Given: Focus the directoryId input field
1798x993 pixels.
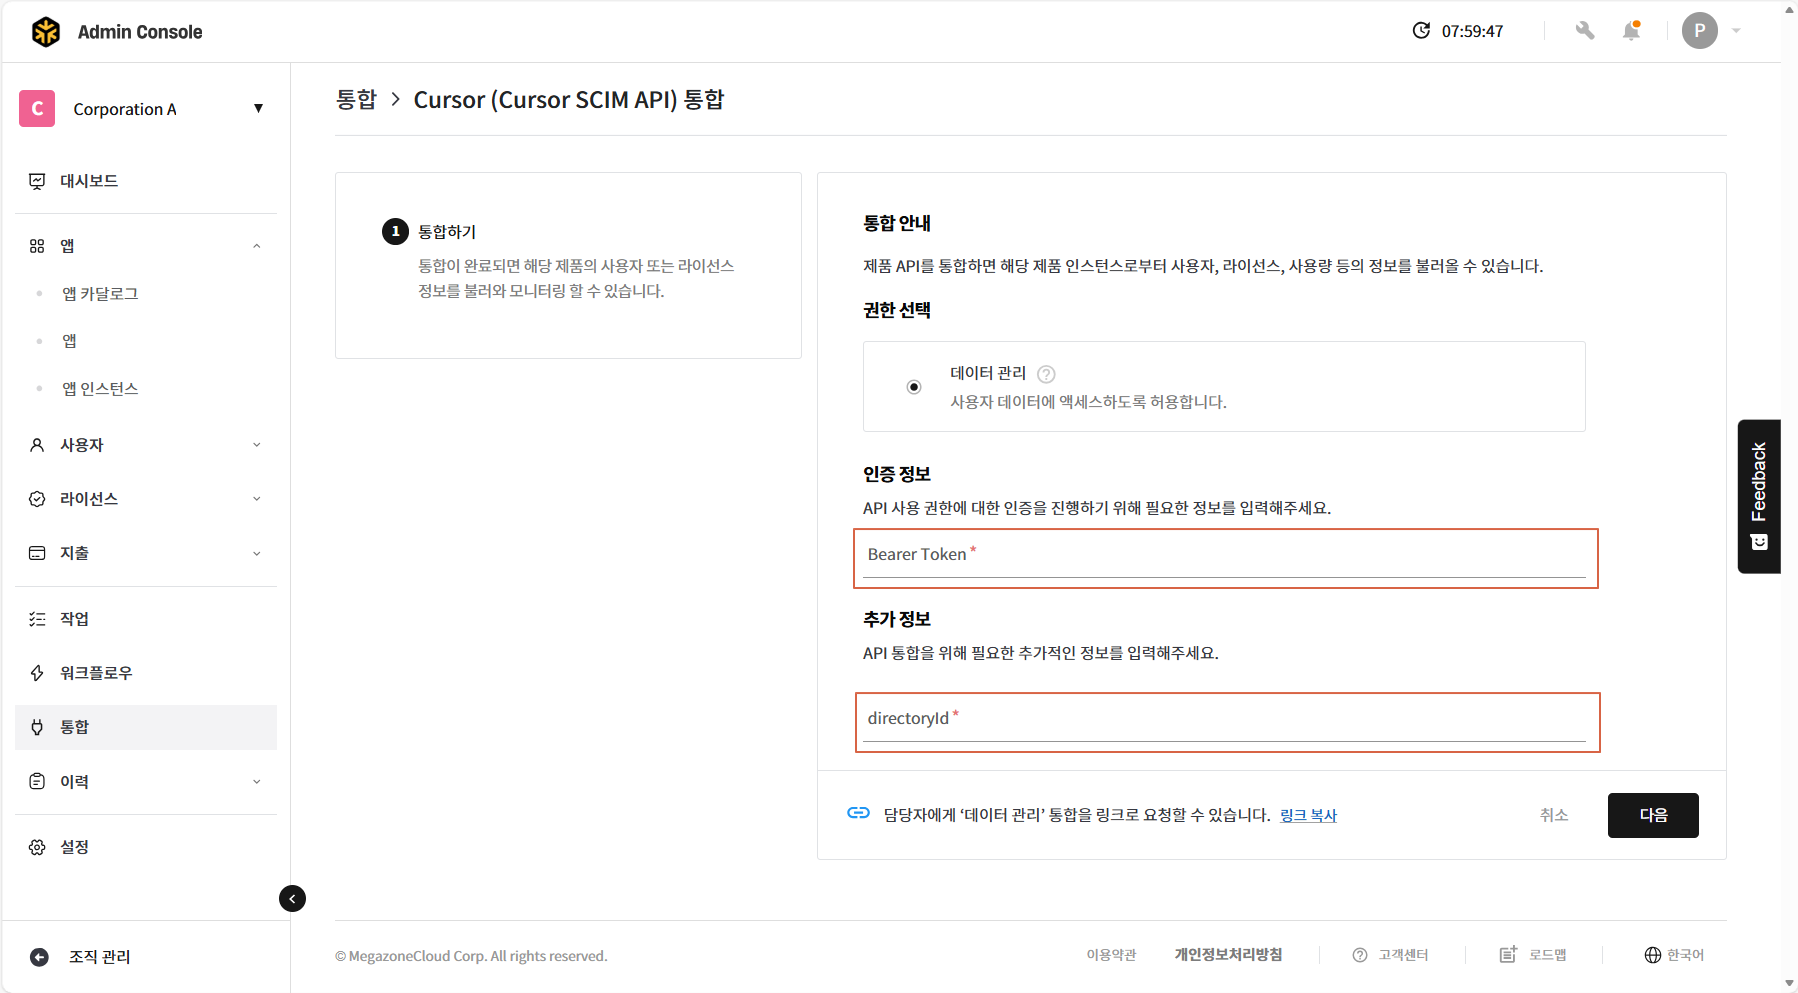Looking at the screenshot, I should tap(1226, 721).
